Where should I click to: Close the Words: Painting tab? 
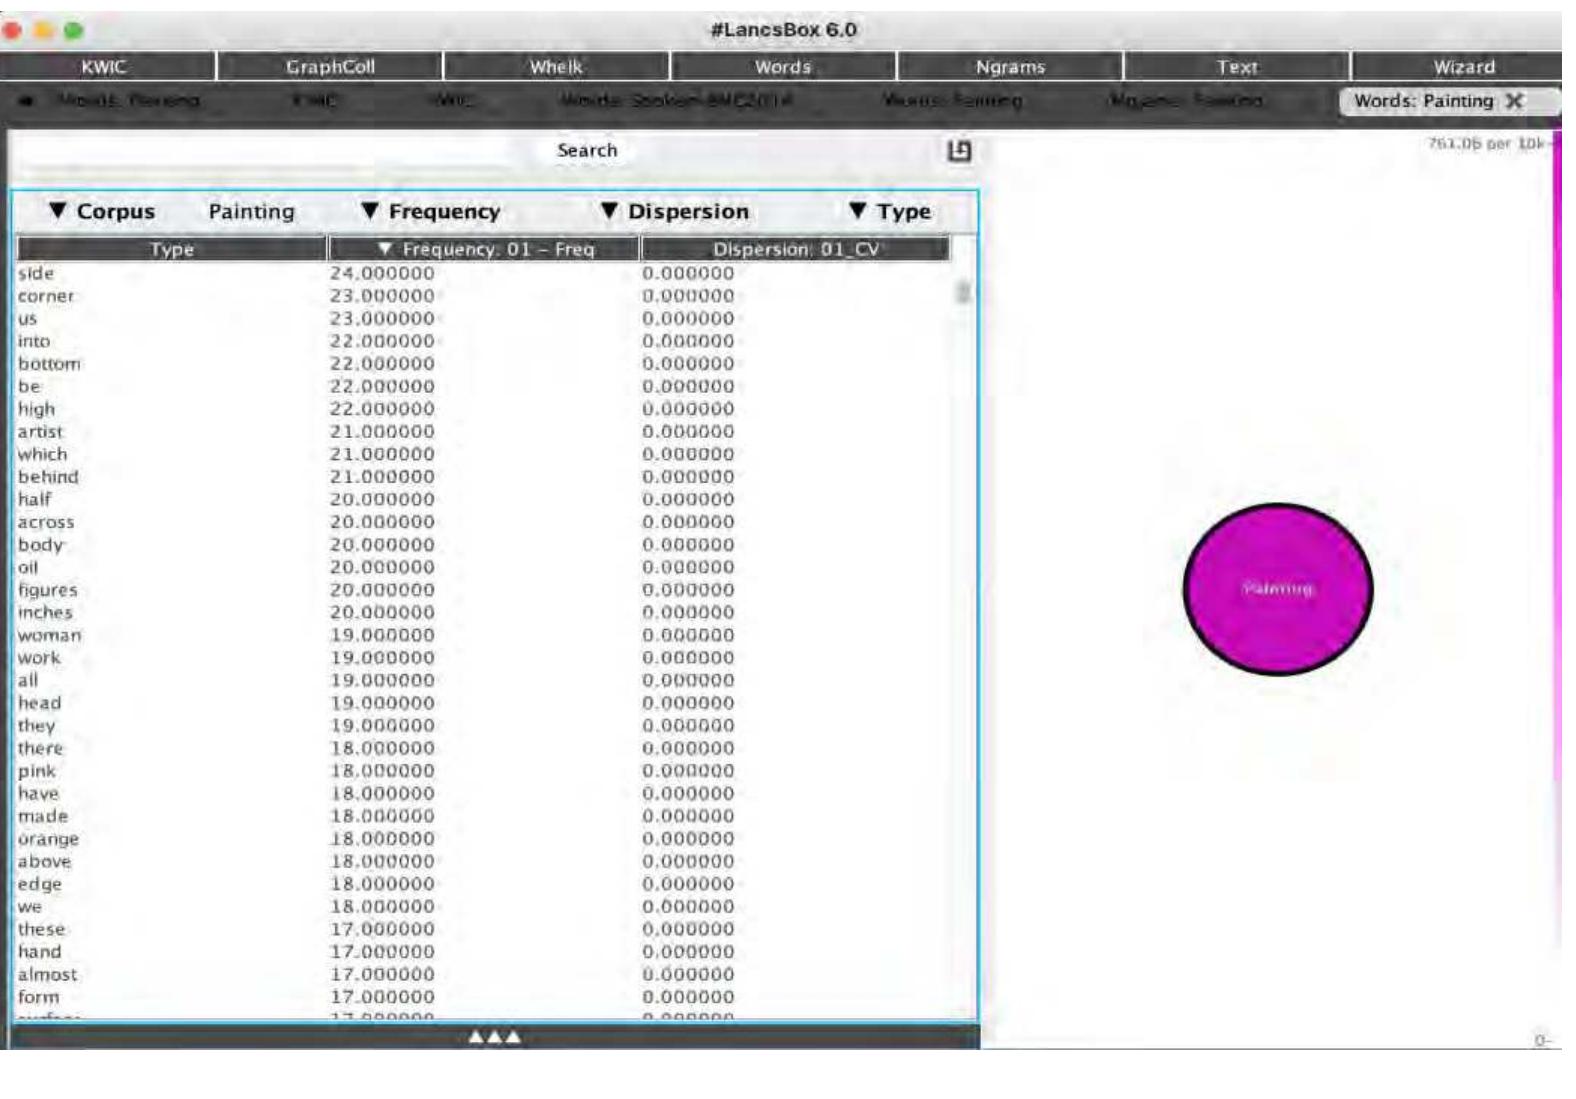[1514, 101]
